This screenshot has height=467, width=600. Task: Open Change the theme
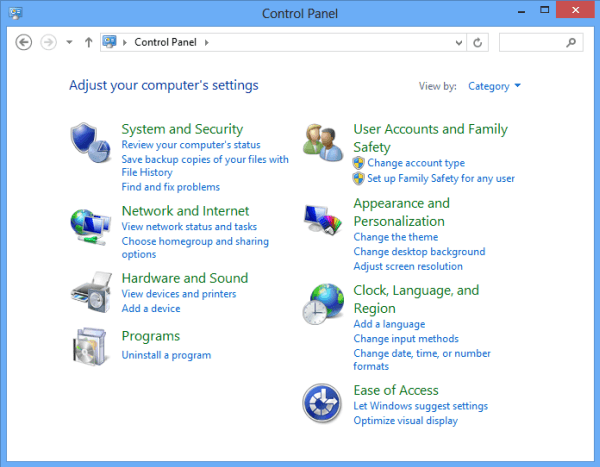pos(396,237)
